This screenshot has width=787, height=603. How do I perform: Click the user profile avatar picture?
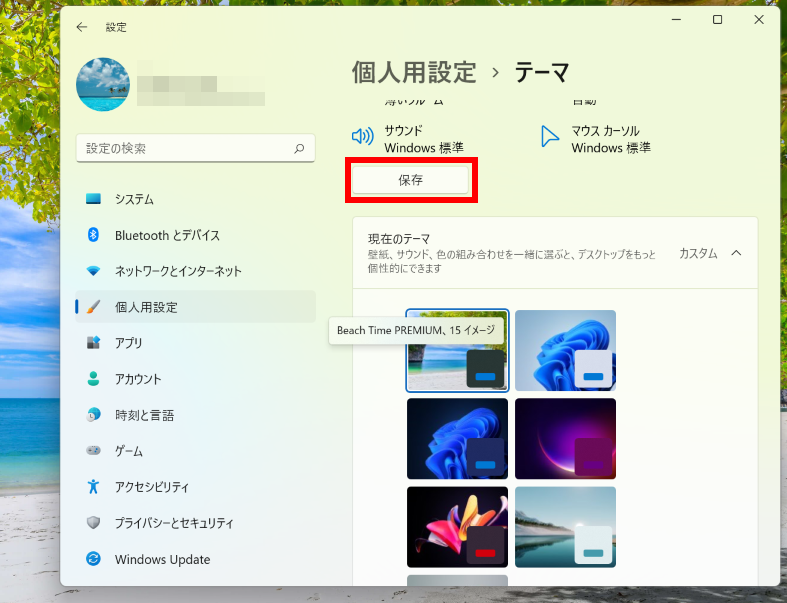(103, 84)
